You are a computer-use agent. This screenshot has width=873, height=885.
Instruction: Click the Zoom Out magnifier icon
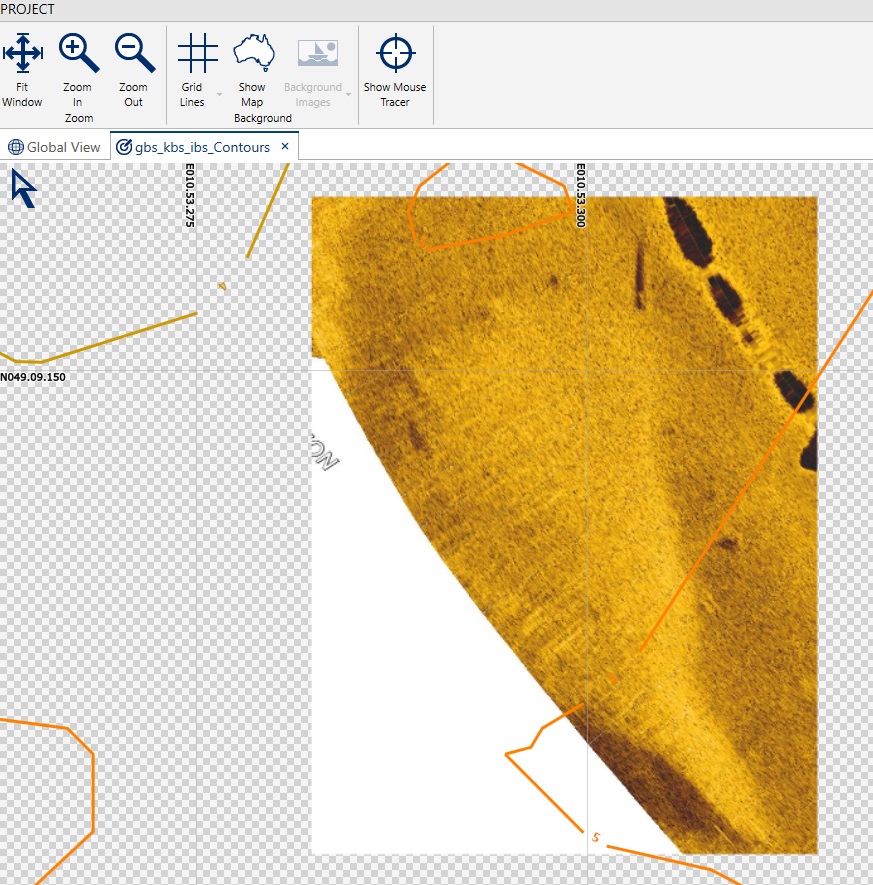(x=134, y=53)
